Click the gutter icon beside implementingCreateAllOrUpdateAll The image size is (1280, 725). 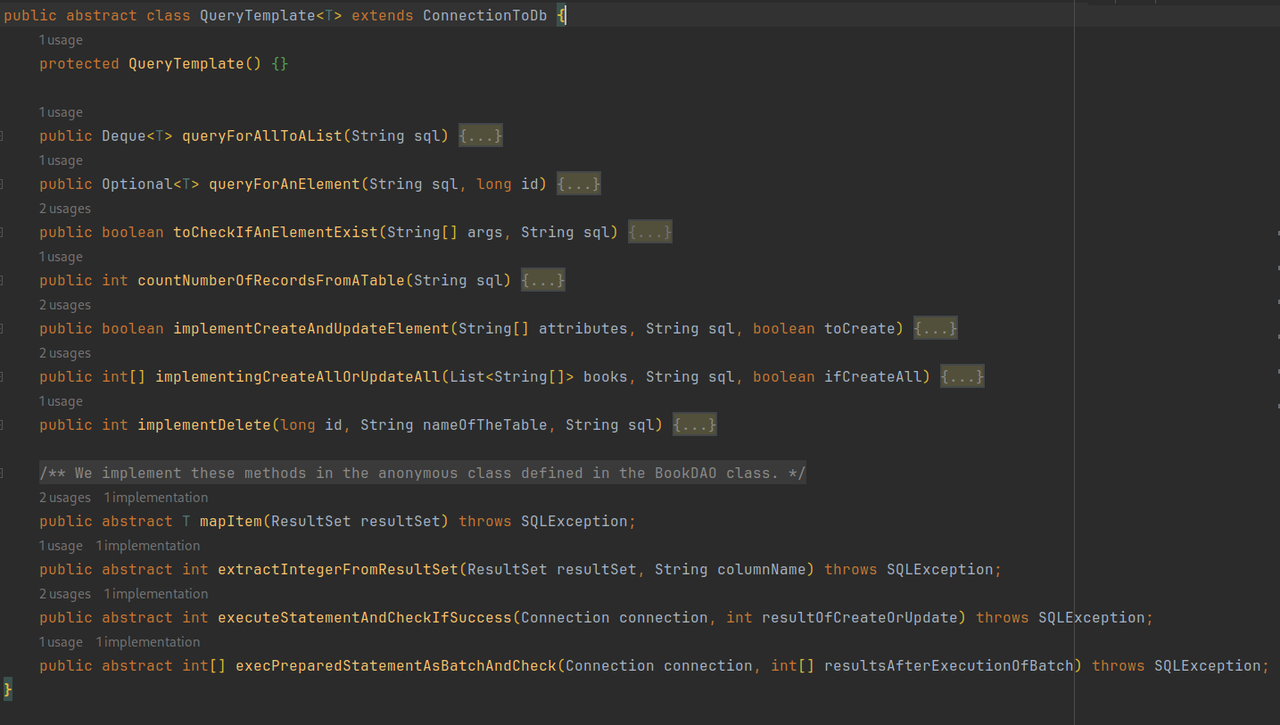(x=5, y=376)
